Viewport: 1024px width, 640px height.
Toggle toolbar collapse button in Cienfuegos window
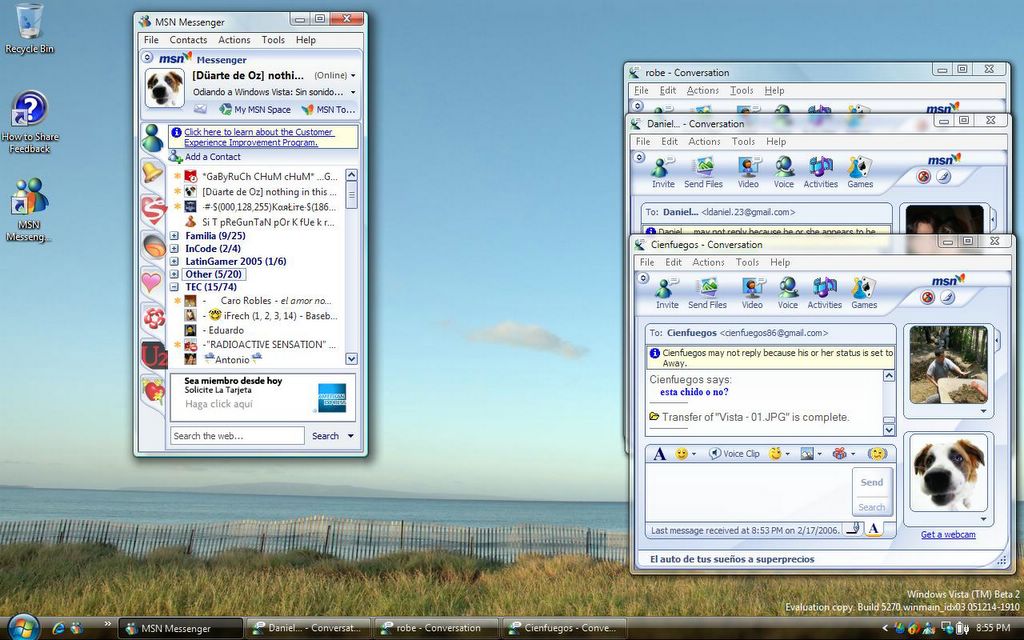click(643, 278)
